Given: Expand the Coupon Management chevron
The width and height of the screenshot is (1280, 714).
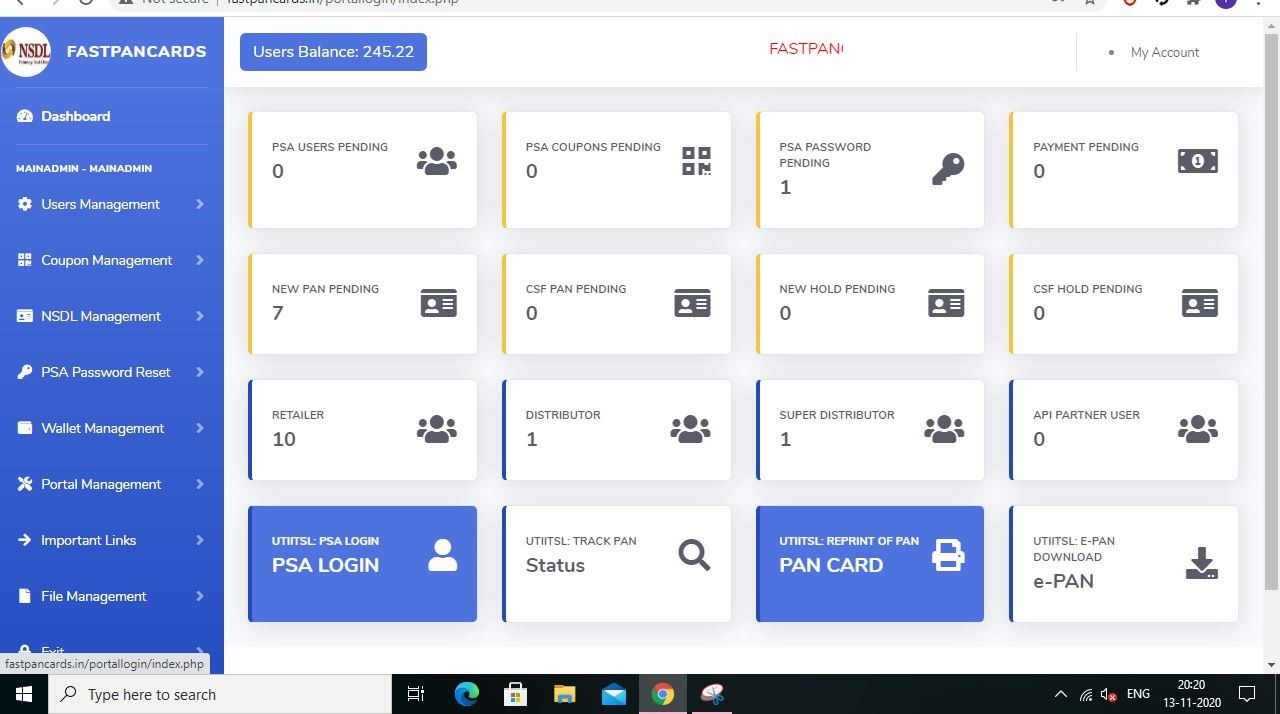Looking at the screenshot, I should click(x=200, y=260).
